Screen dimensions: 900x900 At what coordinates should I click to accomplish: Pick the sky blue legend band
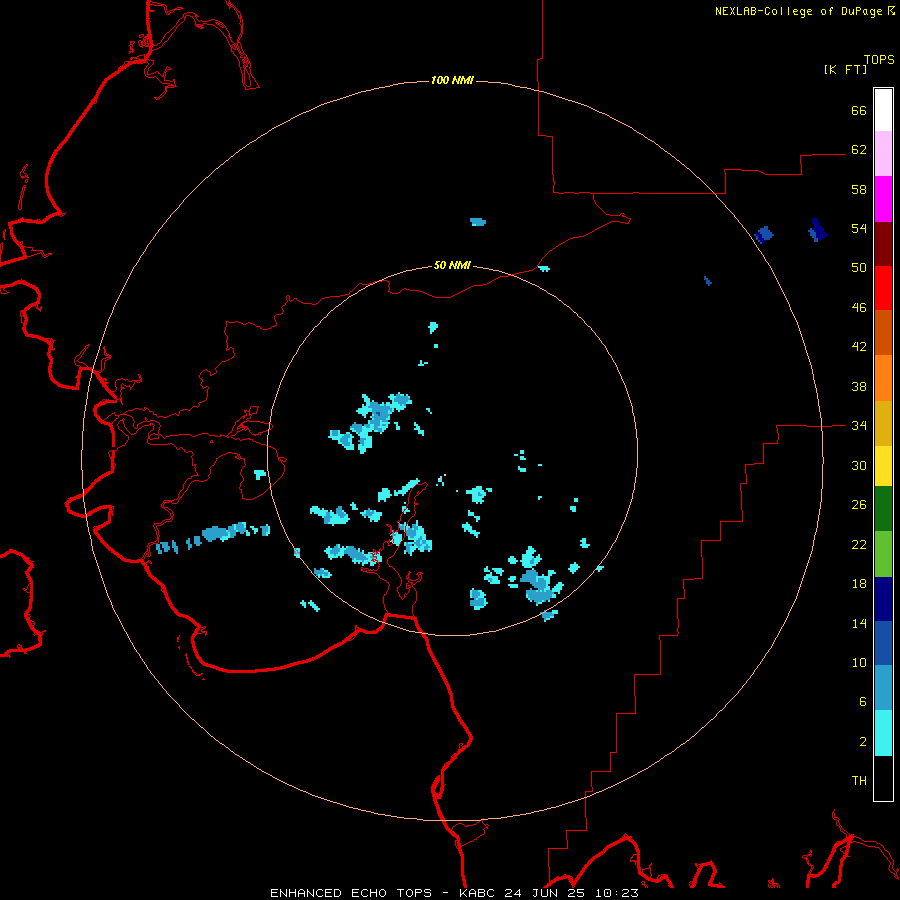pyautogui.click(x=883, y=688)
